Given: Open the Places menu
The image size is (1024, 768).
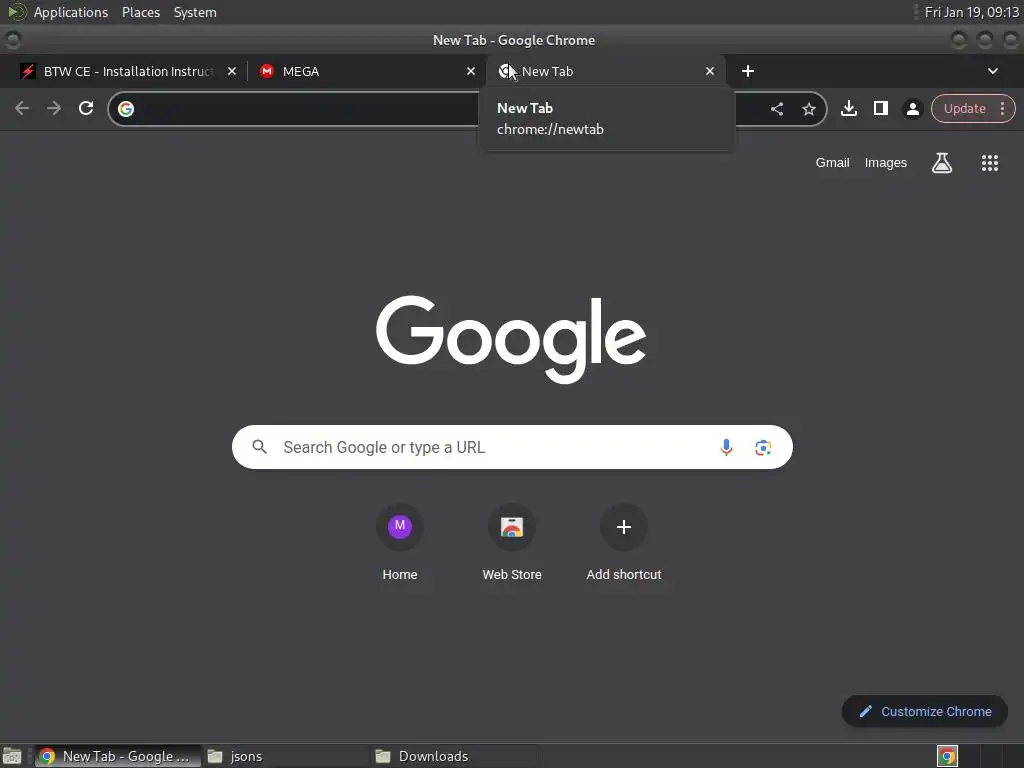Looking at the screenshot, I should pos(140,12).
